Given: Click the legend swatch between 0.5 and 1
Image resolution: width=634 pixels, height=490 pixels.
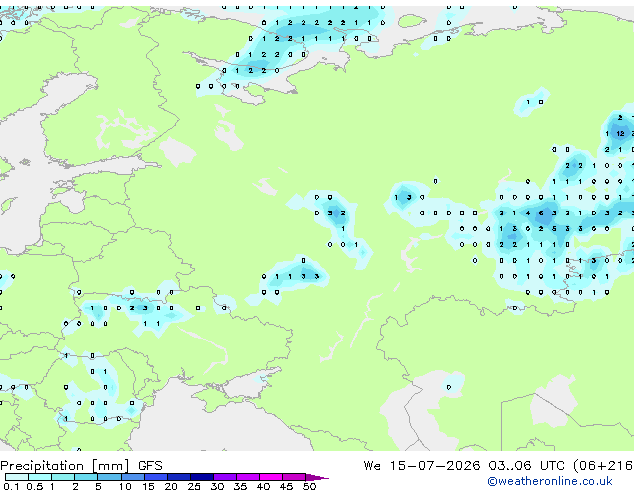Looking at the screenshot, I should click(x=40, y=477).
